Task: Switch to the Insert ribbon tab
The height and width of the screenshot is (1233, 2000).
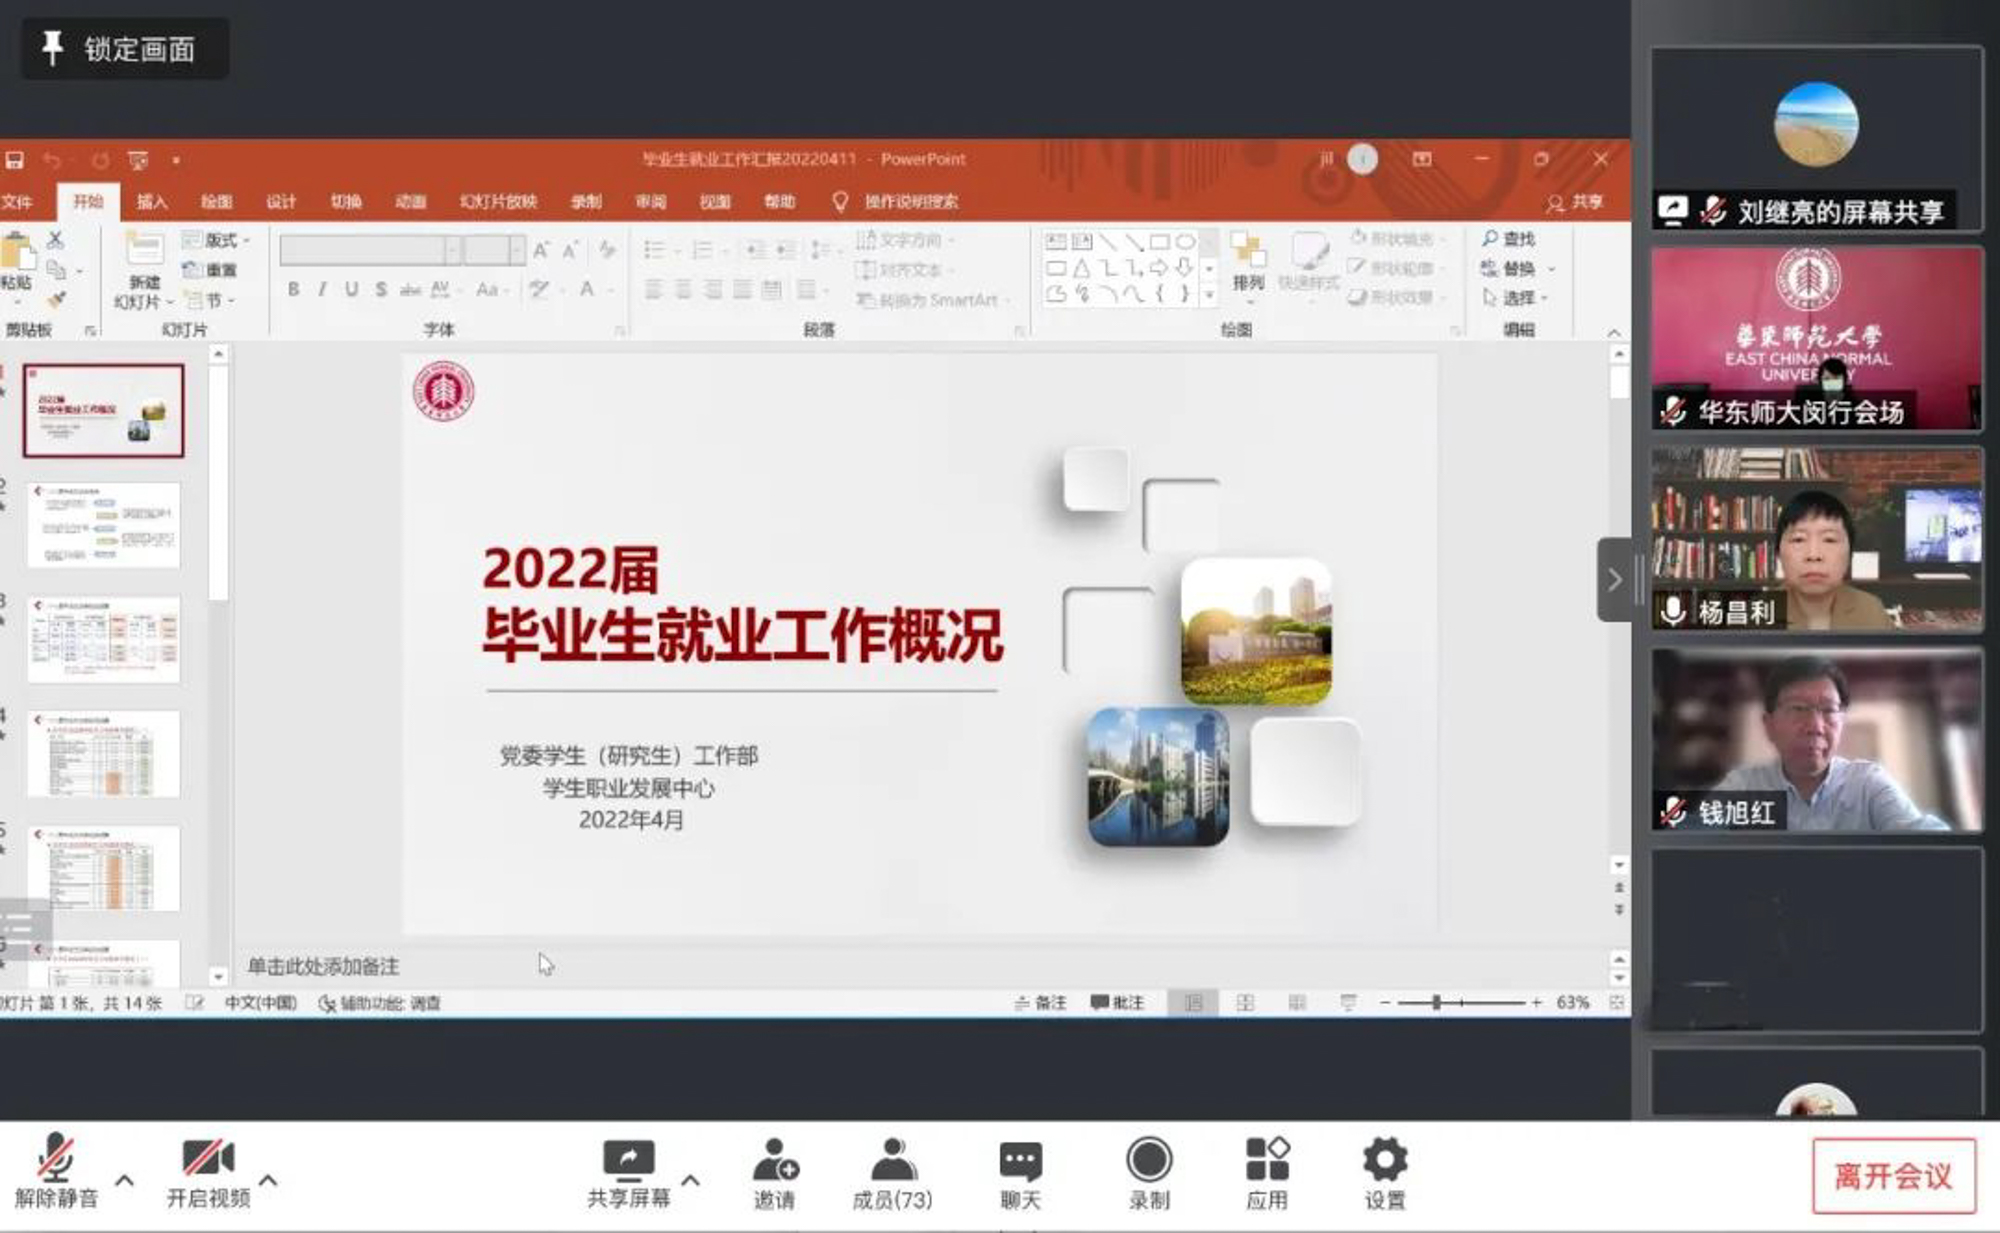Action: coord(152,202)
